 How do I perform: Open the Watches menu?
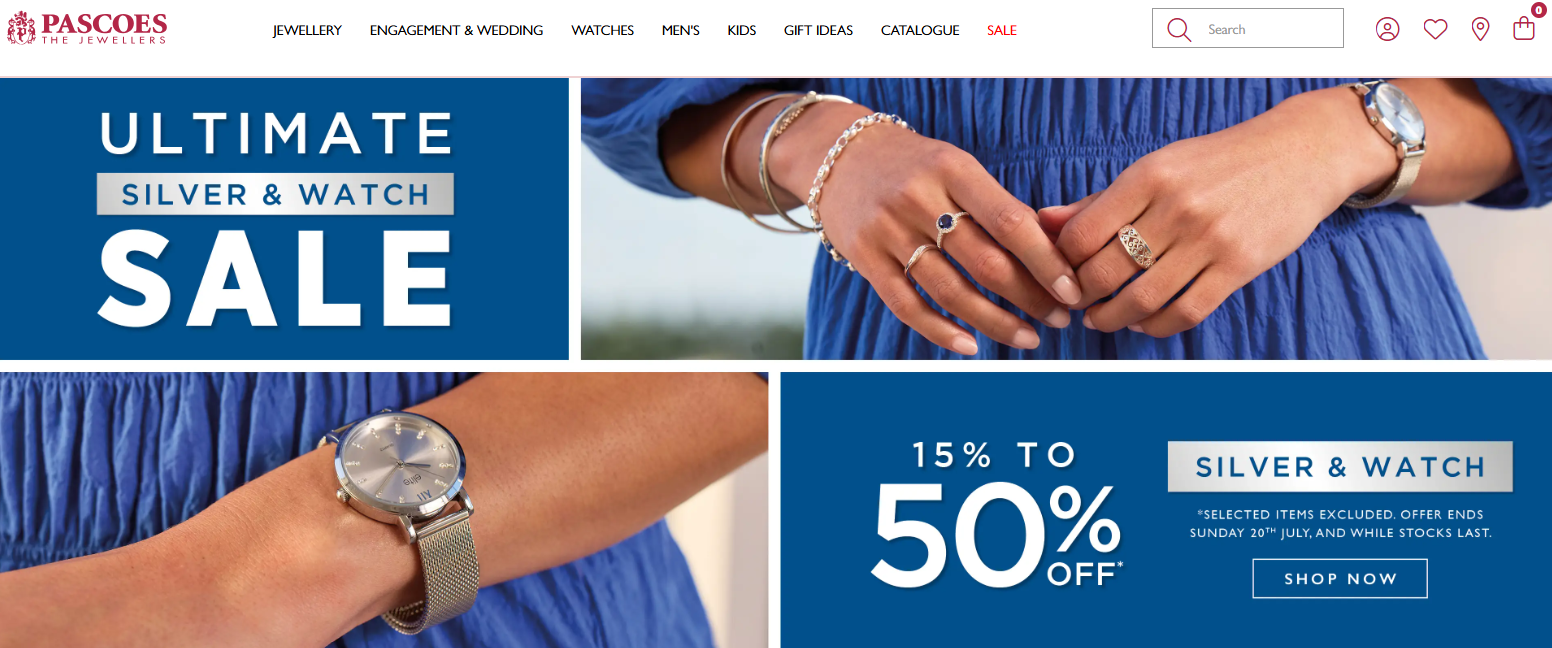pos(602,30)
